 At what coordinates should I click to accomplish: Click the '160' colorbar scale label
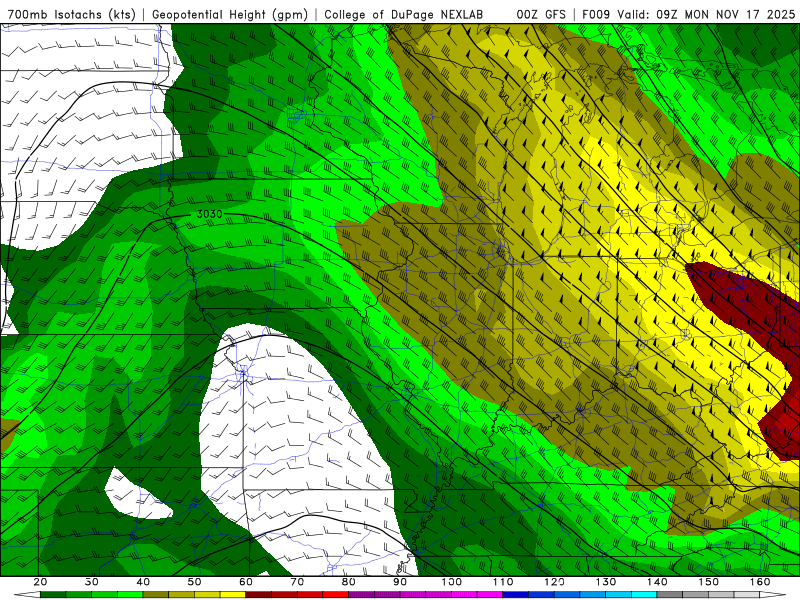760,582
